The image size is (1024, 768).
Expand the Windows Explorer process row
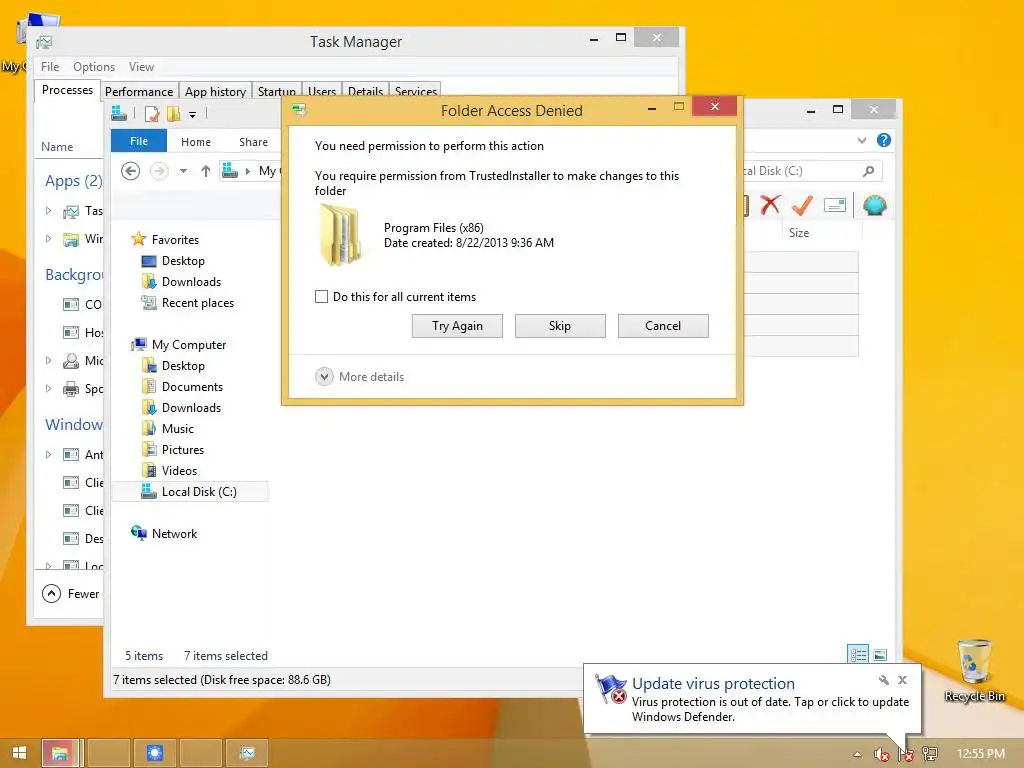[48, 238]
